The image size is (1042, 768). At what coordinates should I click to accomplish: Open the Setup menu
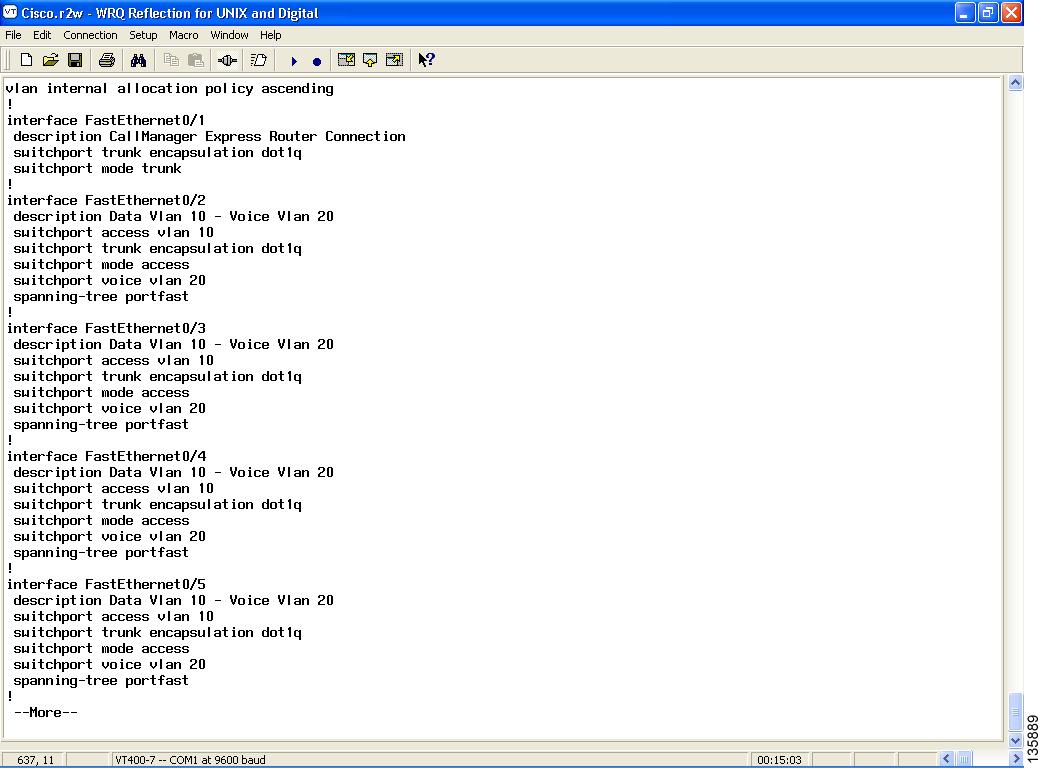(x=143, y=35)
